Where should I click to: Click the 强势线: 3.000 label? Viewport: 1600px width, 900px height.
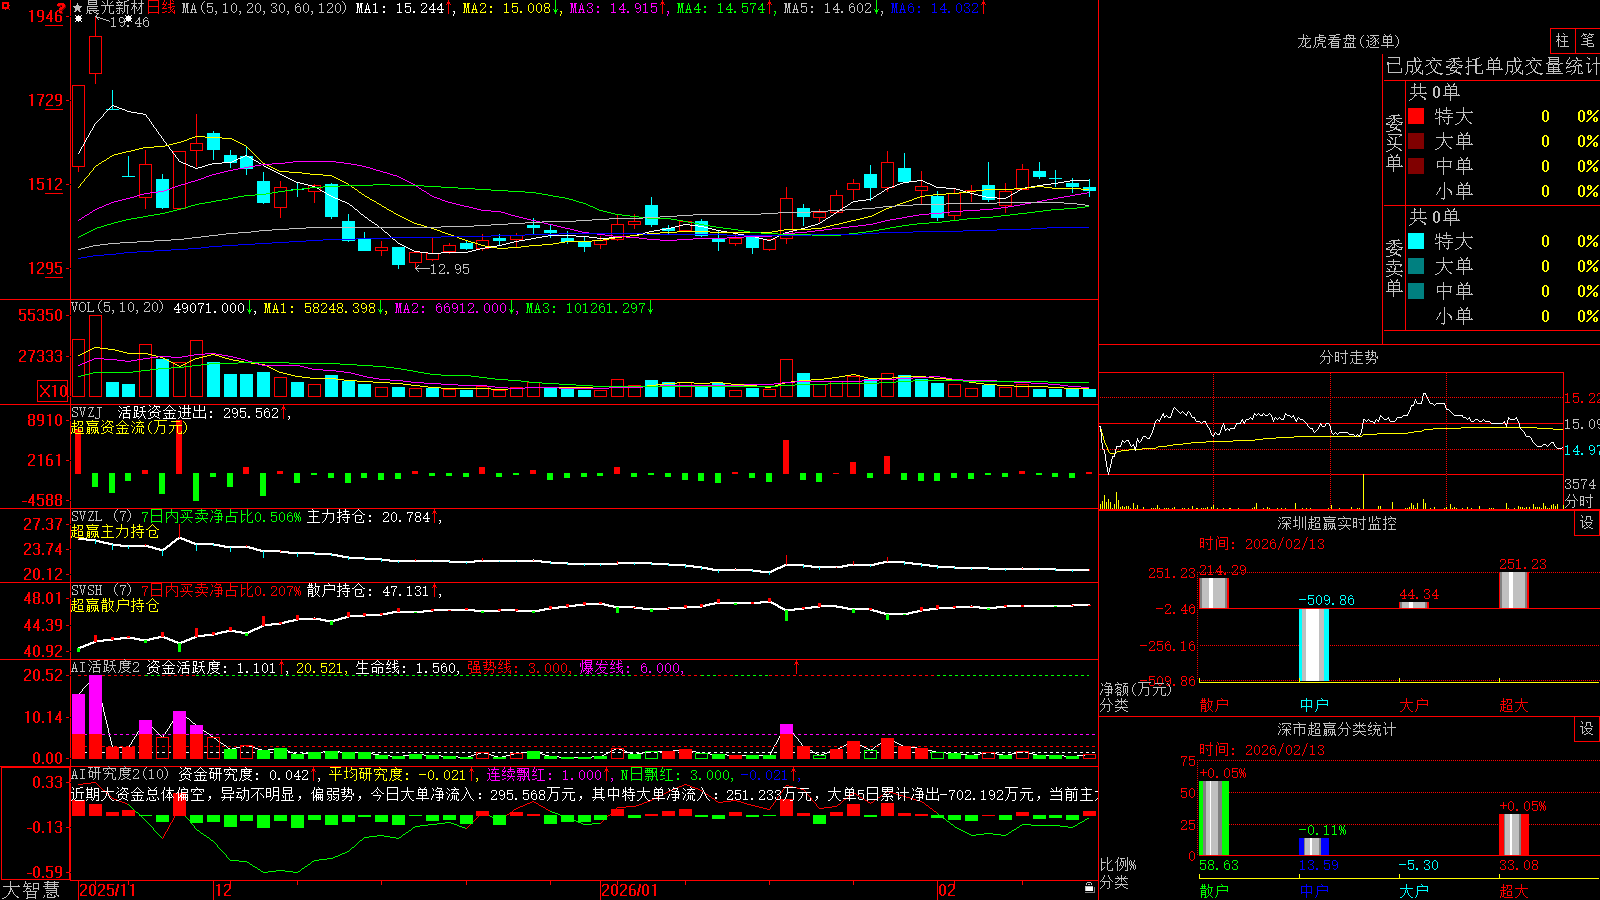click(518, 667)
